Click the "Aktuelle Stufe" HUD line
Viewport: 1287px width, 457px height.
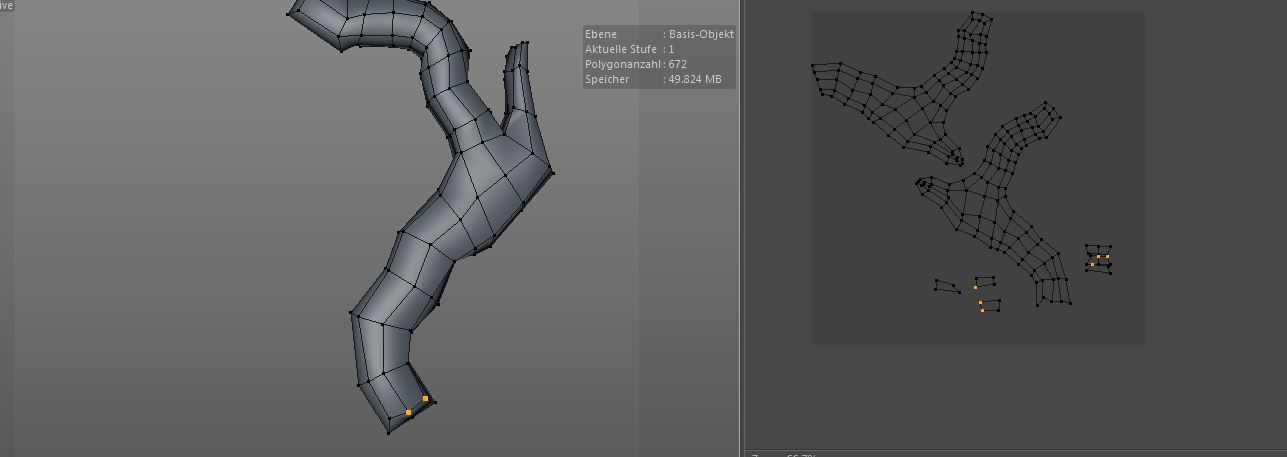coord(630,49)
